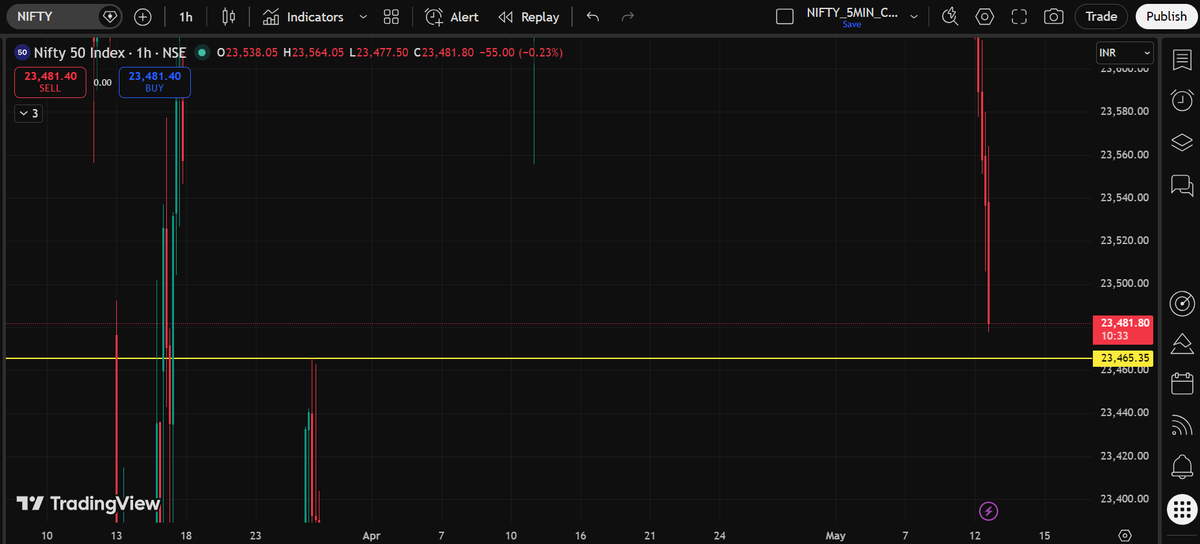Click the SELL 23,481.40 button
The height and width of the screenshot is (544, 1200).
click(50, 82)
